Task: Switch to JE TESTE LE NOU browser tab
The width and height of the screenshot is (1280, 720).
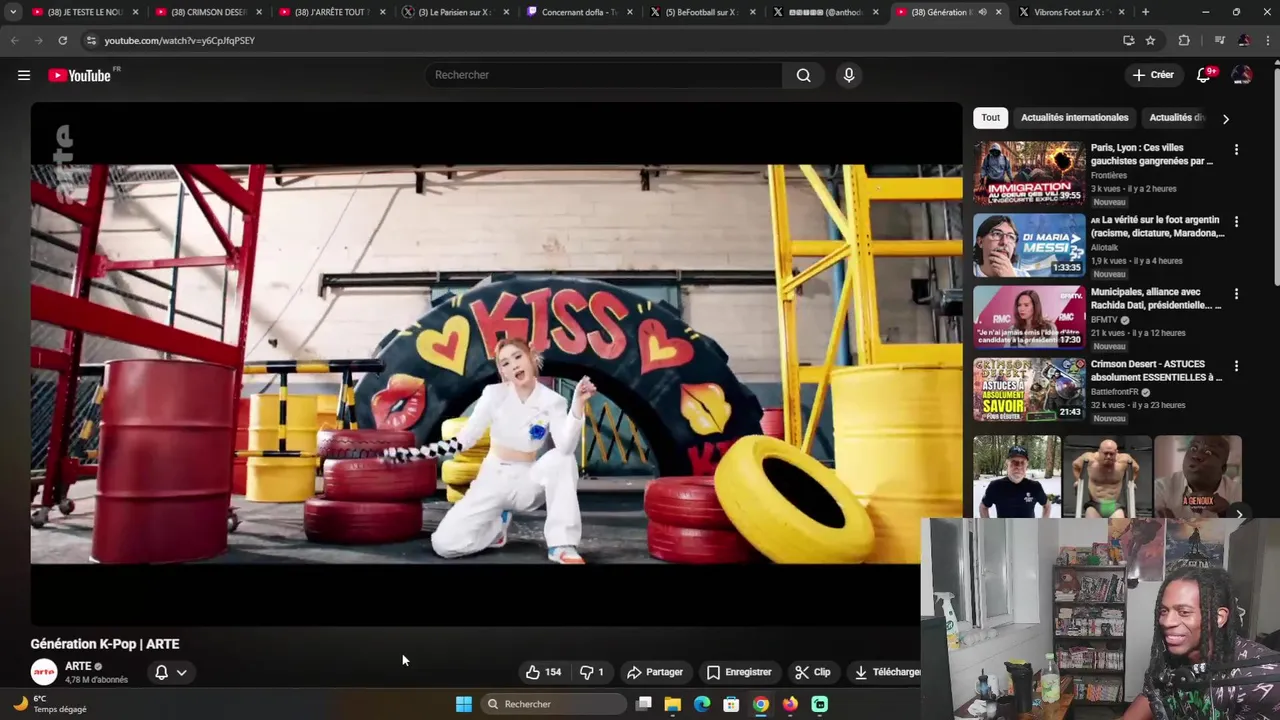Action: (85, 12)
